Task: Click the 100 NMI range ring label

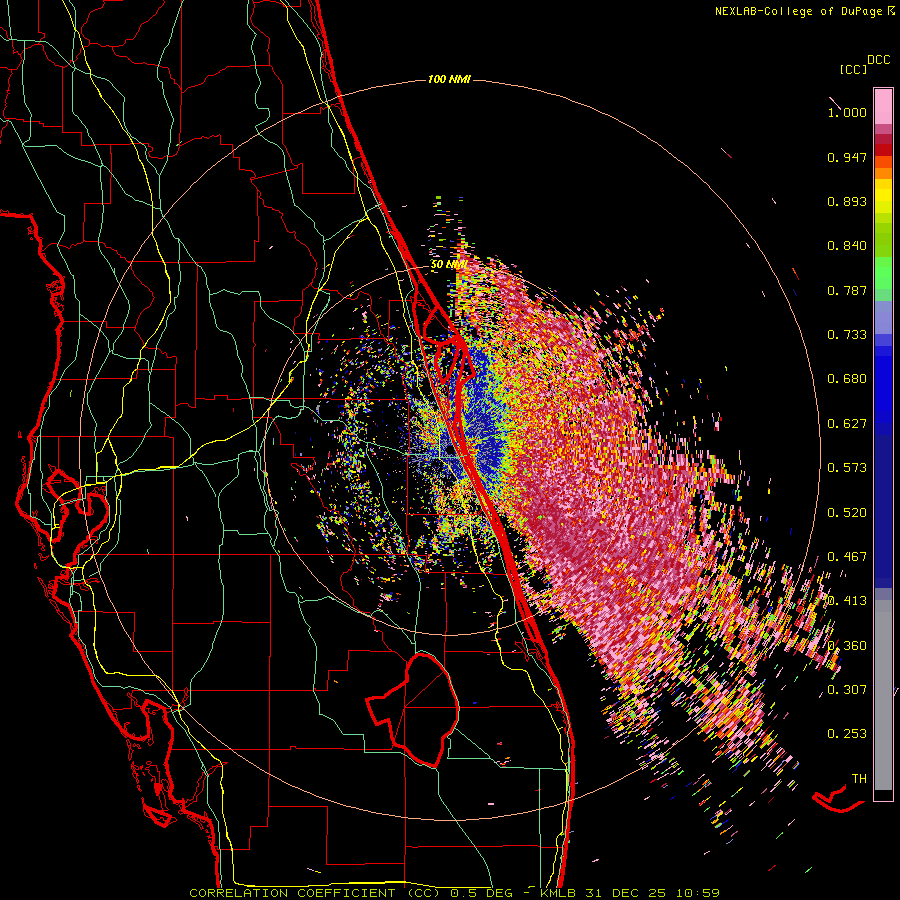Action: (x=449, y=79)
